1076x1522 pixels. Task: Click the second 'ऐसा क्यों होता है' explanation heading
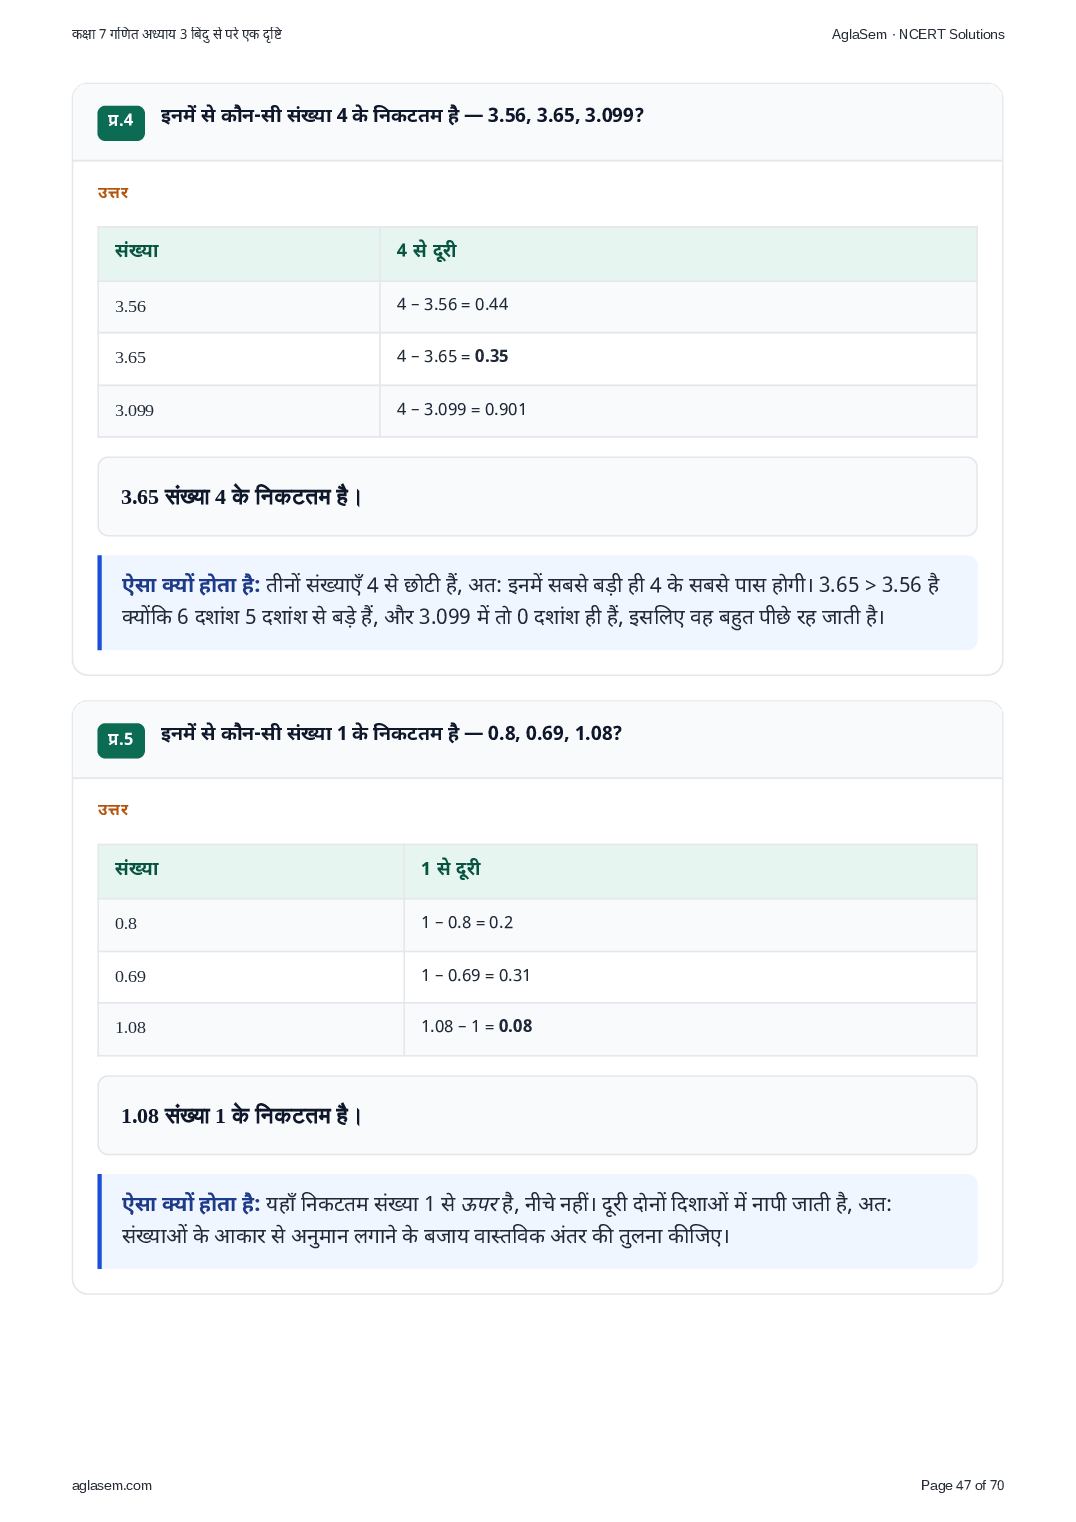[x=191, y=1204]
